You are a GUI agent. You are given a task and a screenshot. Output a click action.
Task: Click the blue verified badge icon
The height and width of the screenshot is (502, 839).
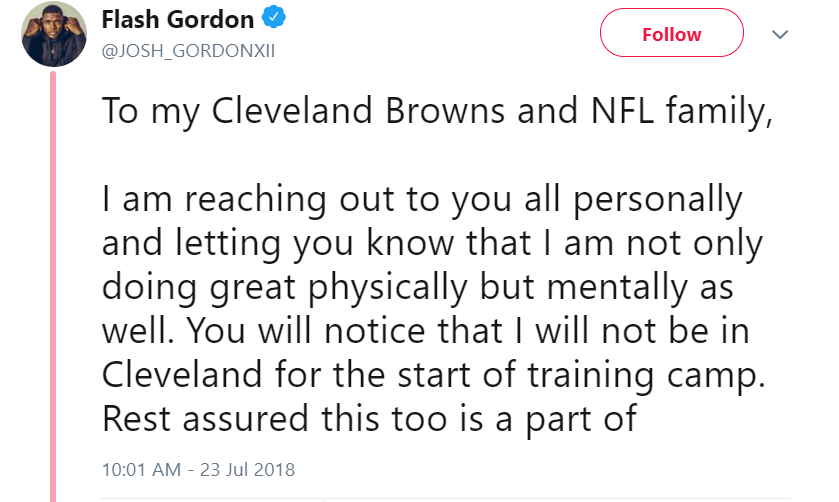click(273, 18)
